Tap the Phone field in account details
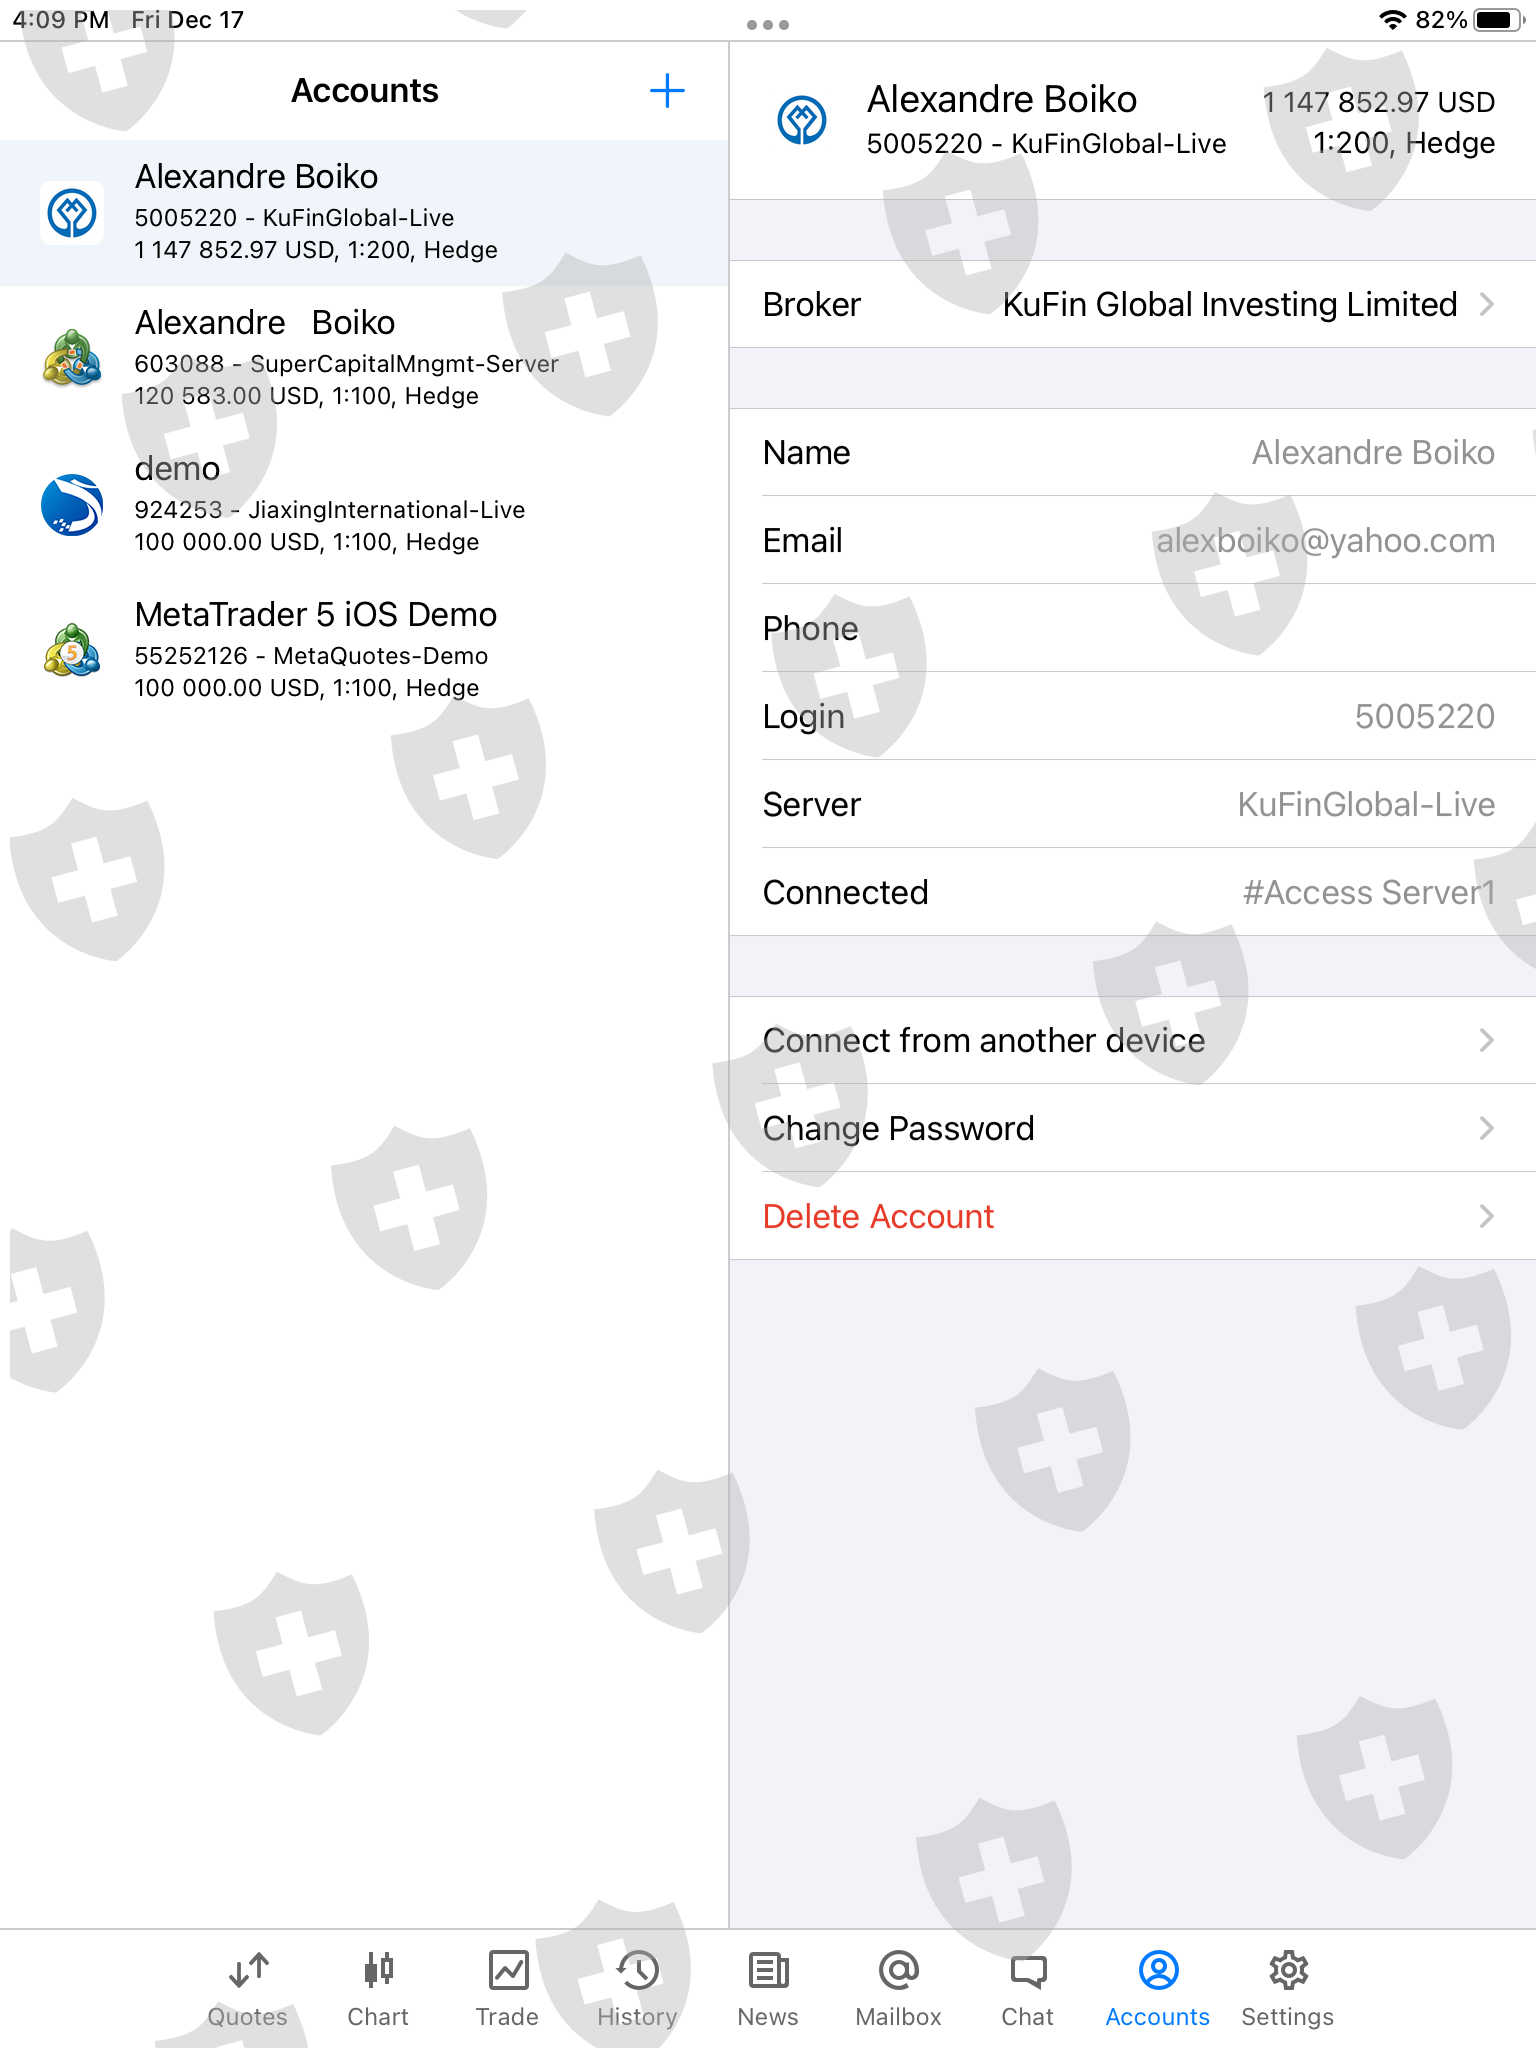The width and height of the screenshot is (1536, 2048). [1133, 628]
